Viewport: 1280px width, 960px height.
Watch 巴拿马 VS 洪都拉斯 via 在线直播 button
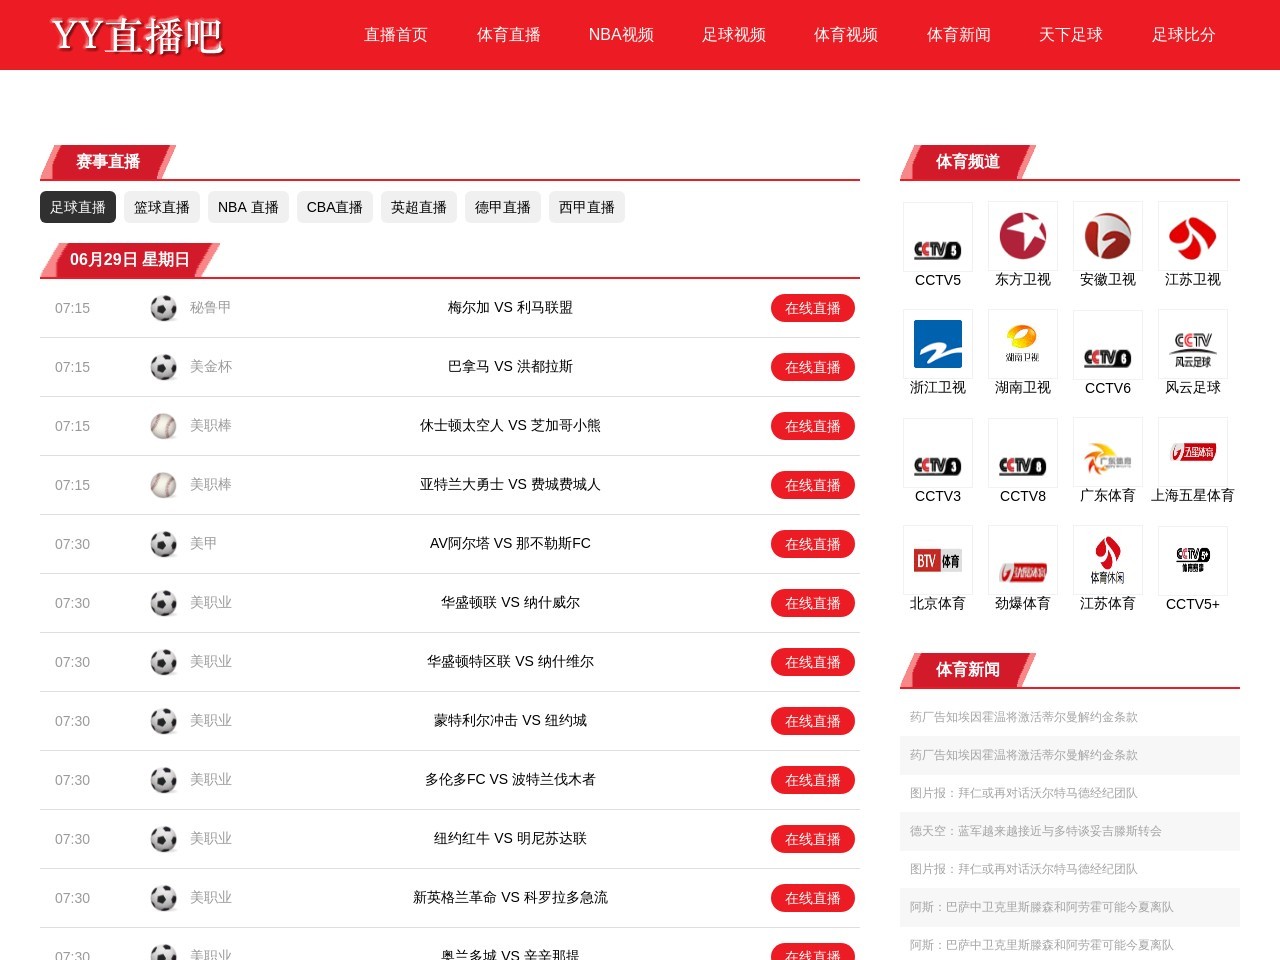812,367
